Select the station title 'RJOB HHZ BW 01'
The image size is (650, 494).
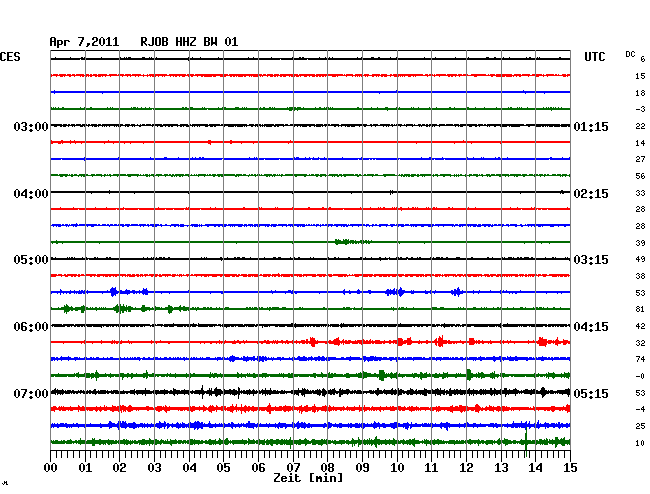[189, 42]
